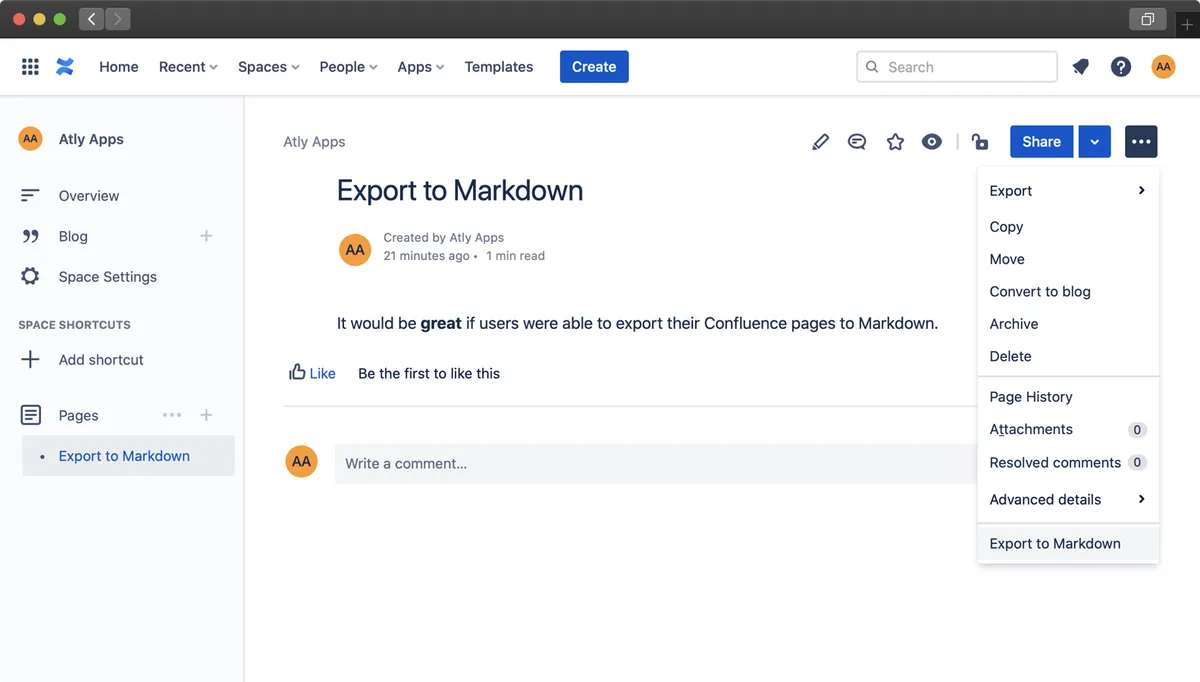Go back with browser back arrow
The image size is (1200, 682).
(92, 19)
